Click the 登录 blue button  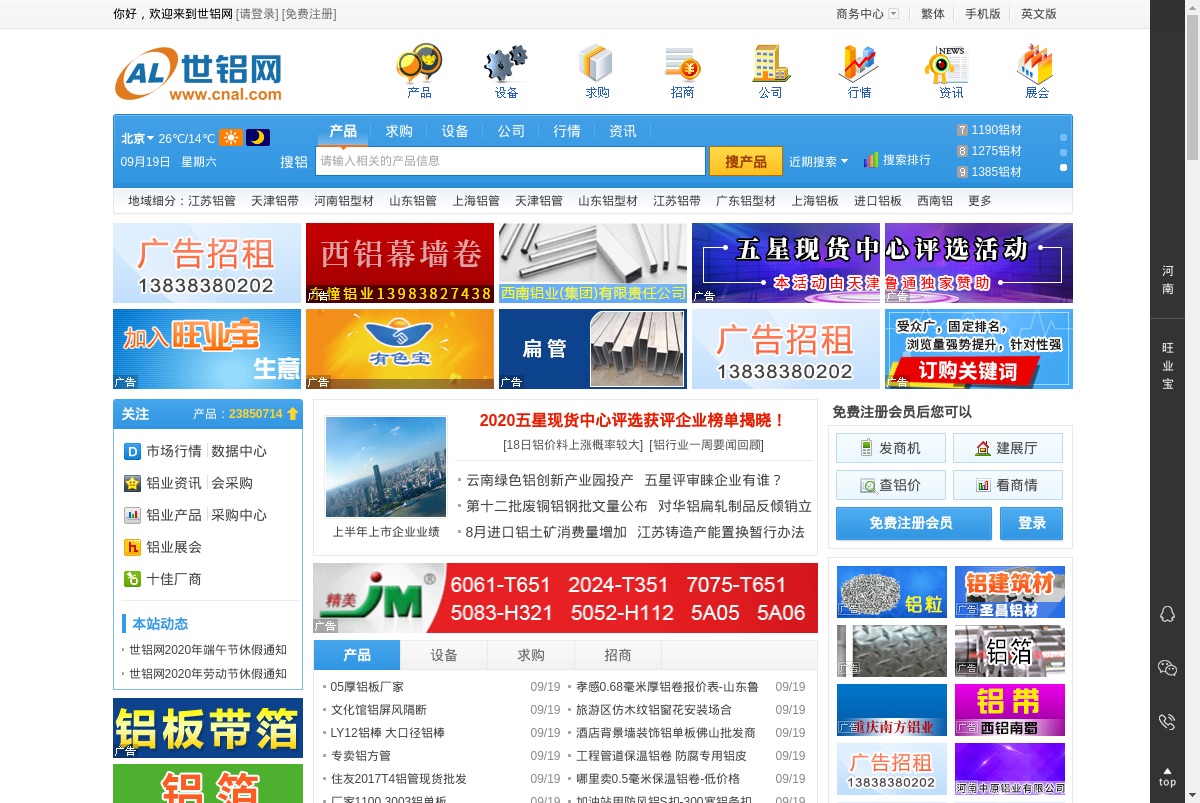point(1032,523)
